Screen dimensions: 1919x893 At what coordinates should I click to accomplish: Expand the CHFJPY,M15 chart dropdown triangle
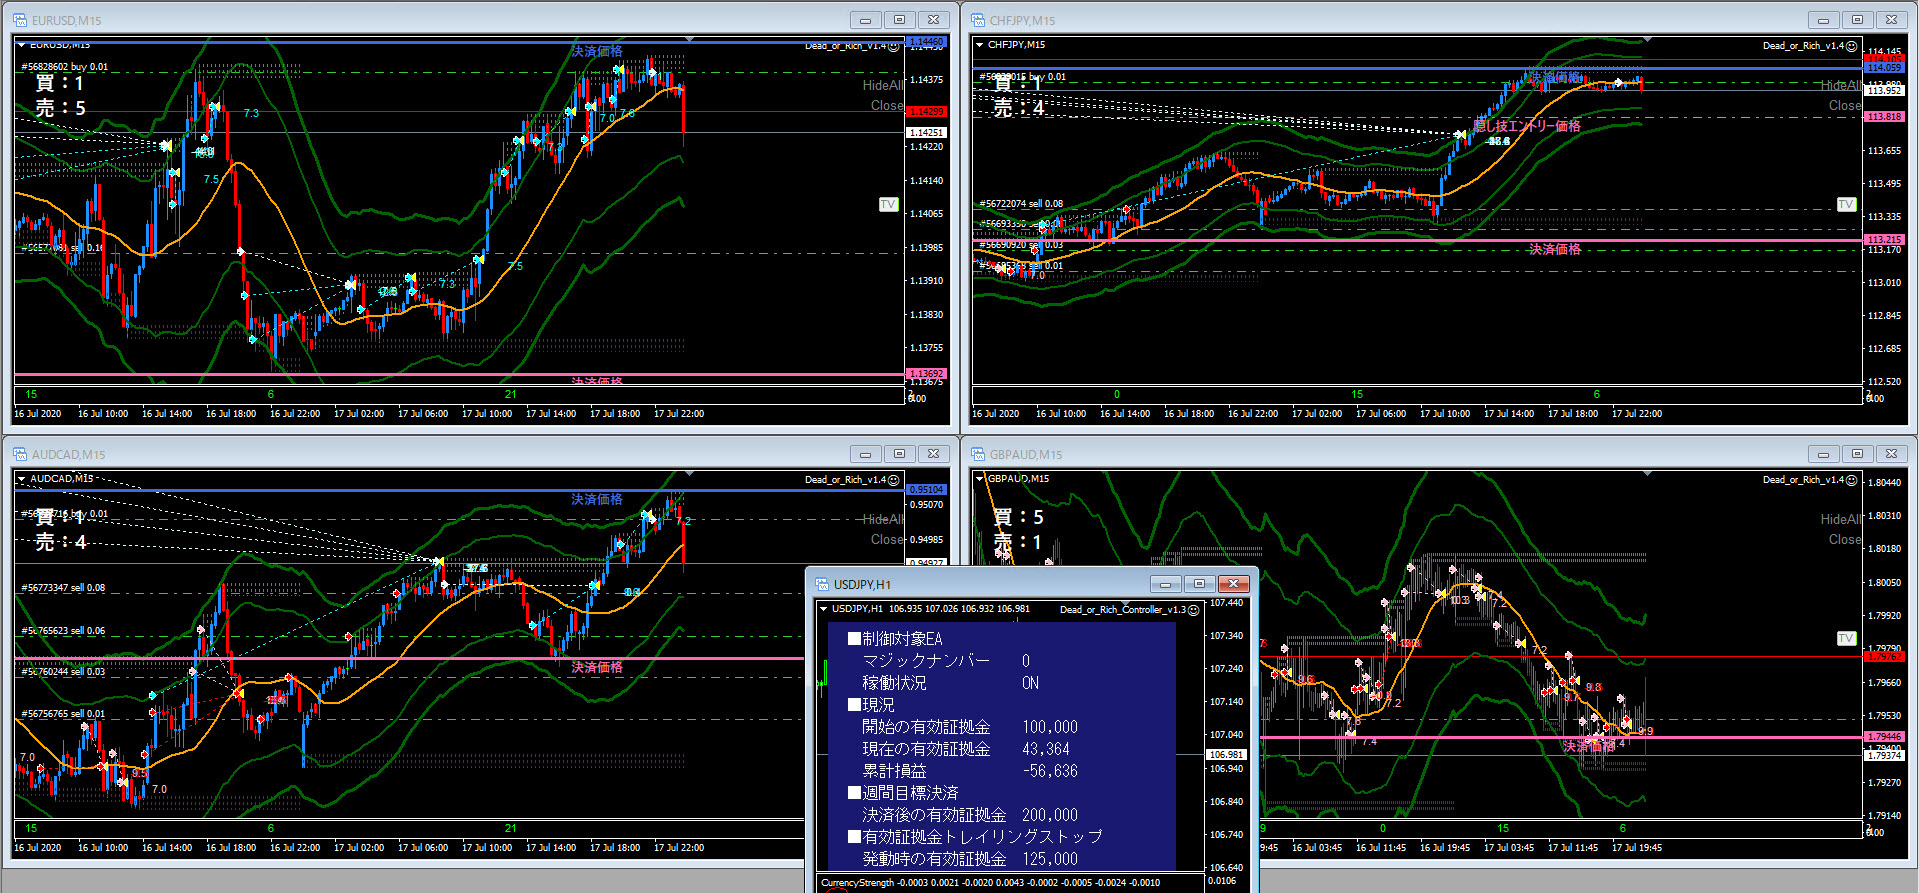click(979, 45)
